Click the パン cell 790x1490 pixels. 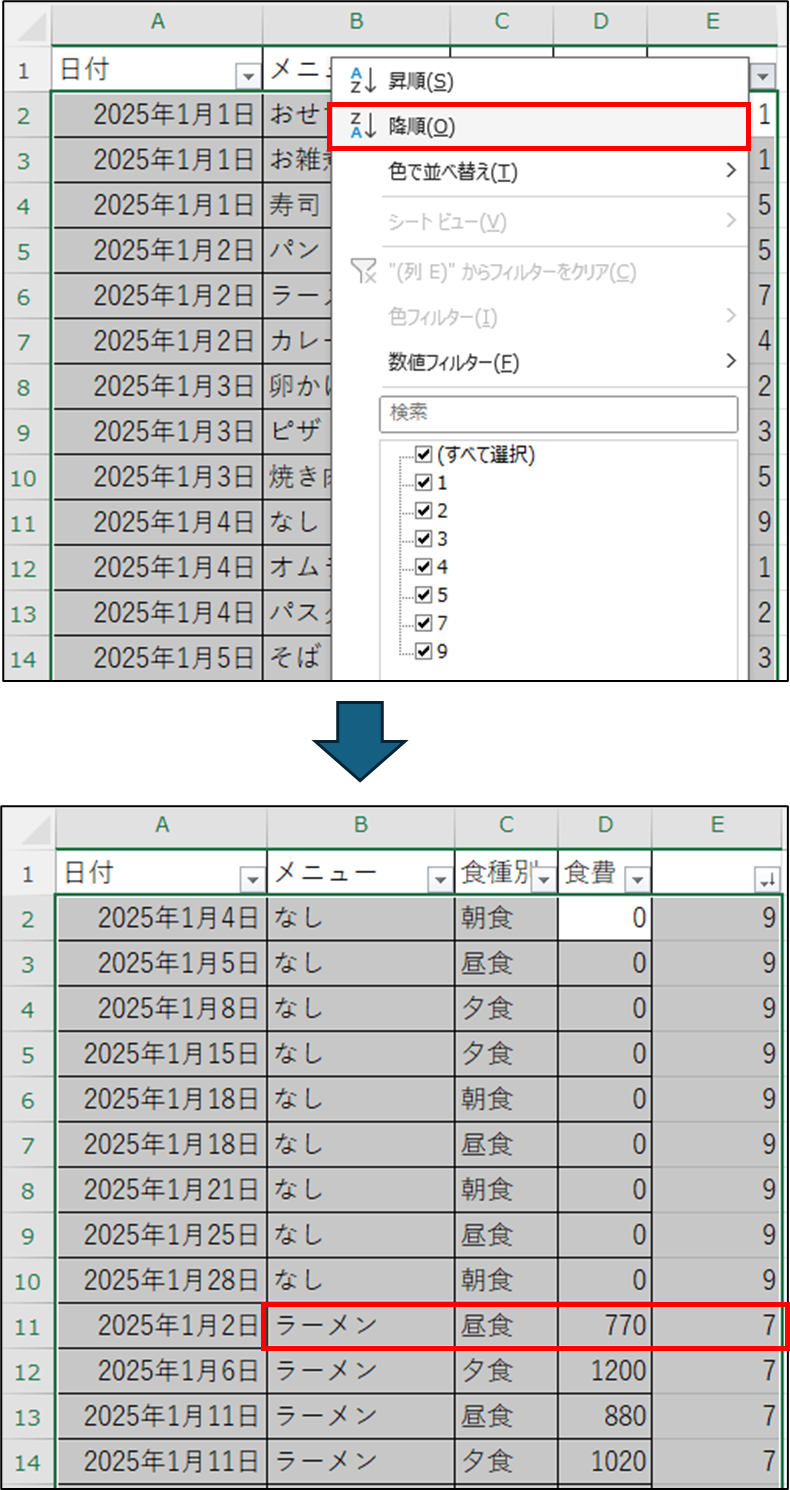pos(296,251)
